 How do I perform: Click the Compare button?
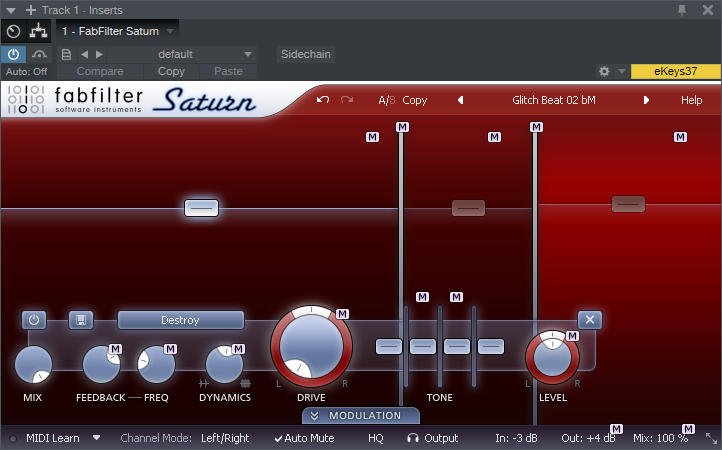point(100,71)
